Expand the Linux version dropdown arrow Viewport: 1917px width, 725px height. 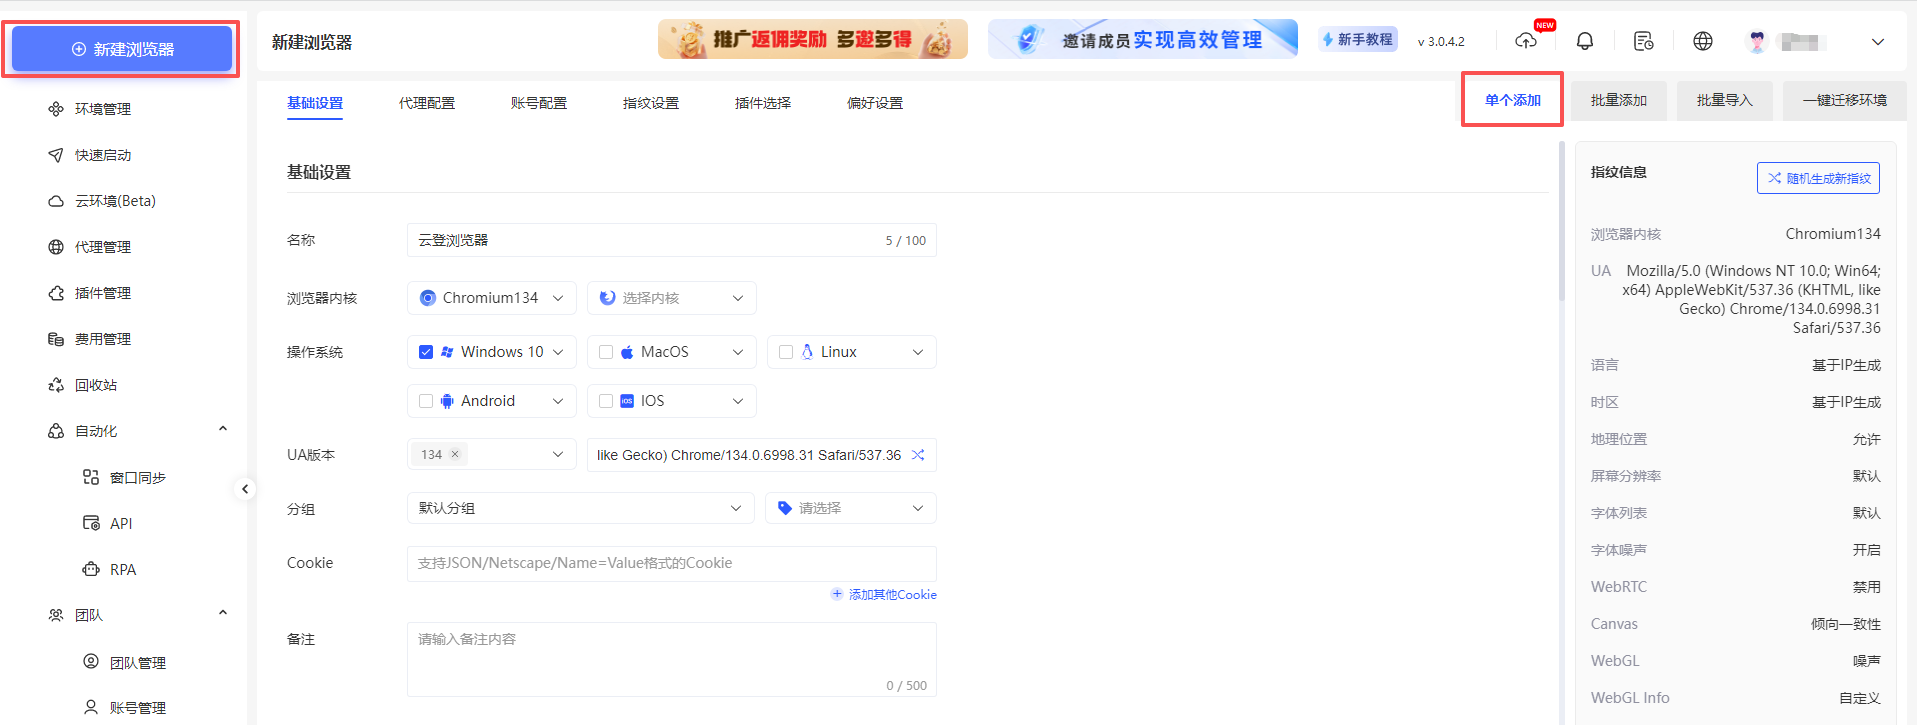918,352
